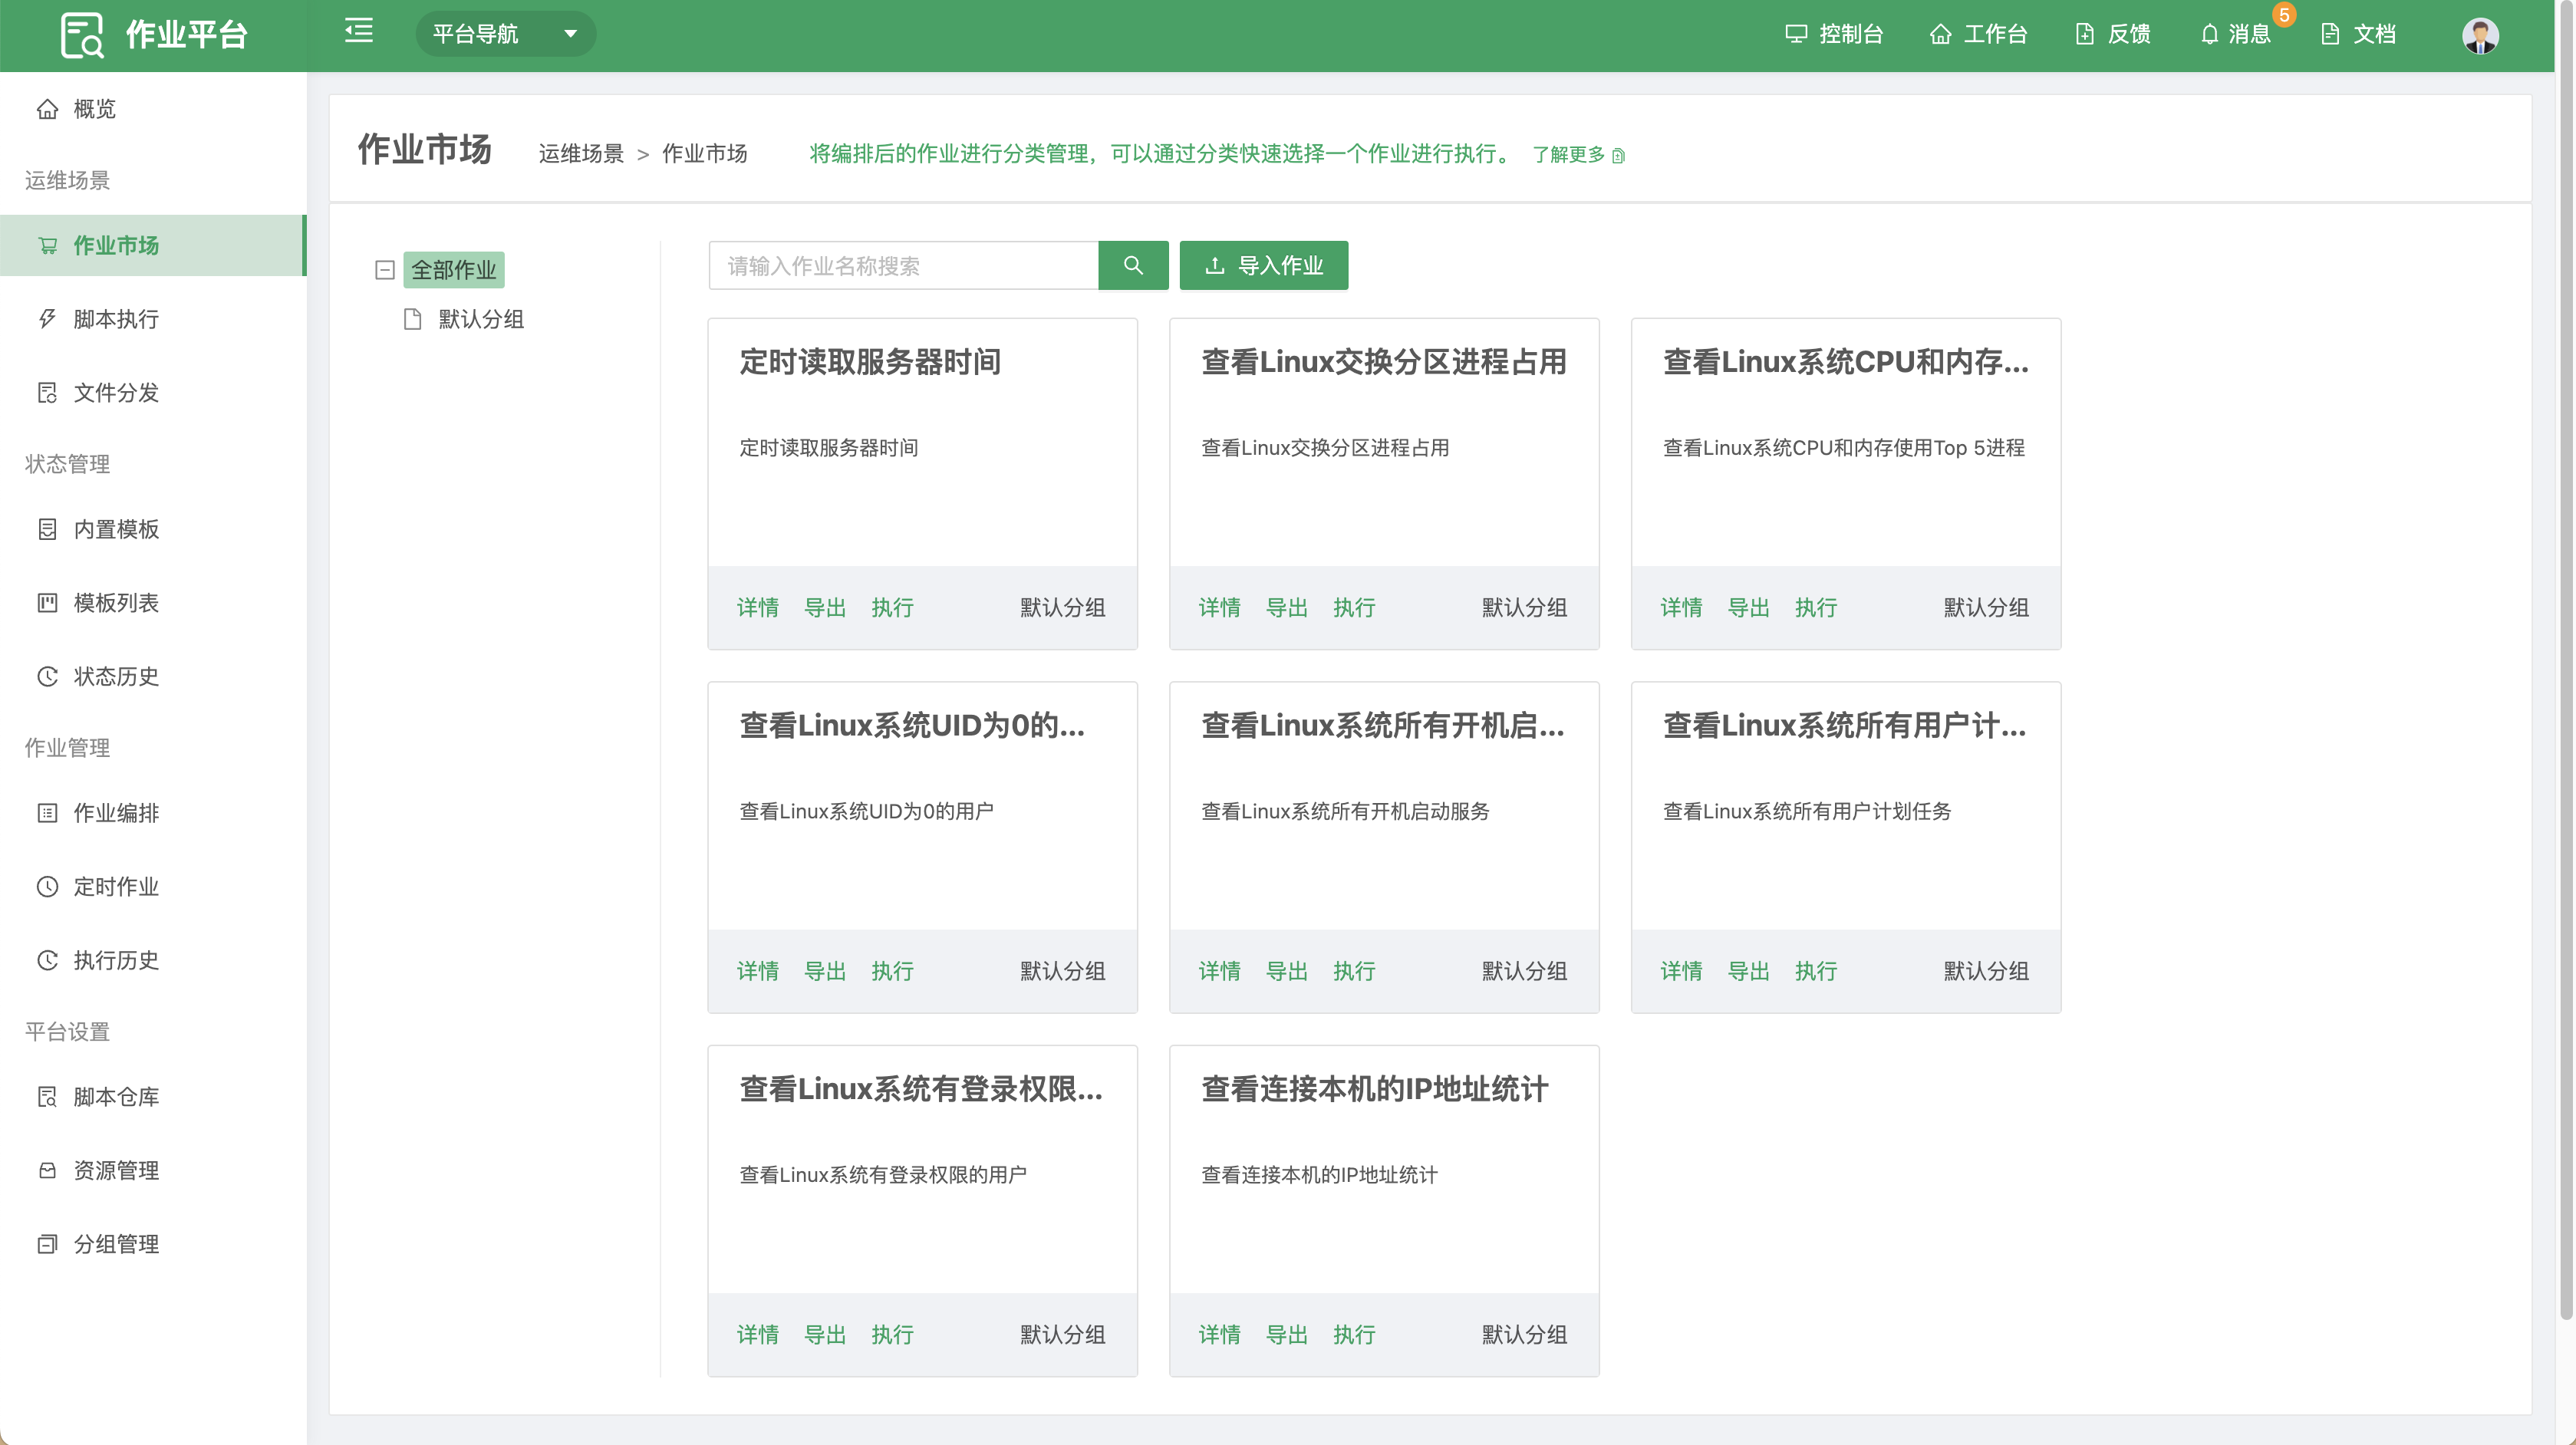Screen dimensions: 2576x1445
Task: Execute the 定时读取服务器时间 job
Action: pyautogui.click(x=892, y=608)
